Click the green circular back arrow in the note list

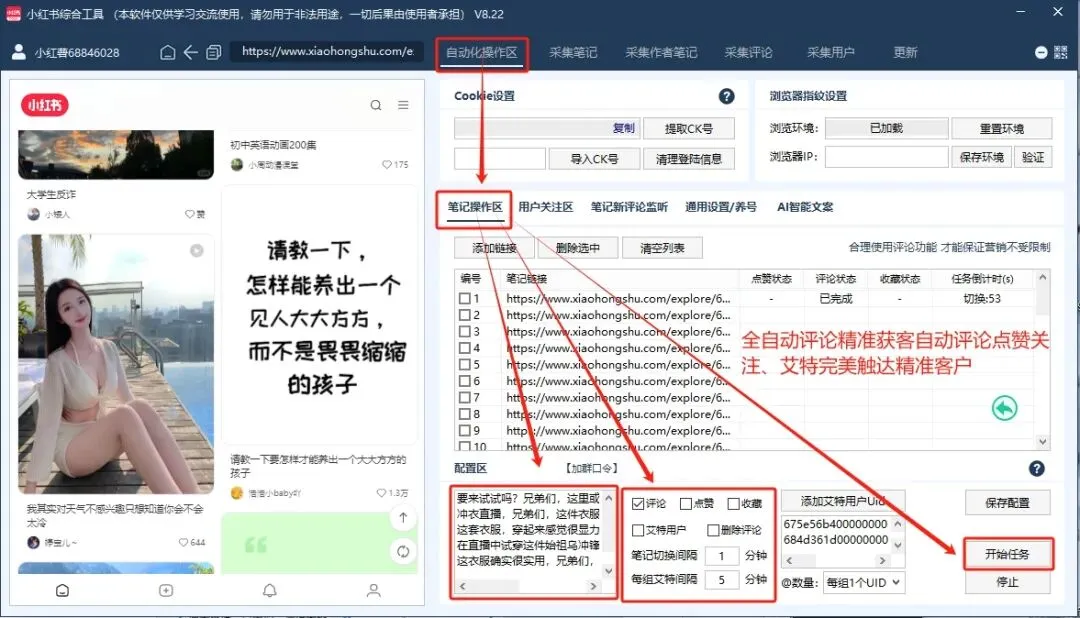(1004, 408)
